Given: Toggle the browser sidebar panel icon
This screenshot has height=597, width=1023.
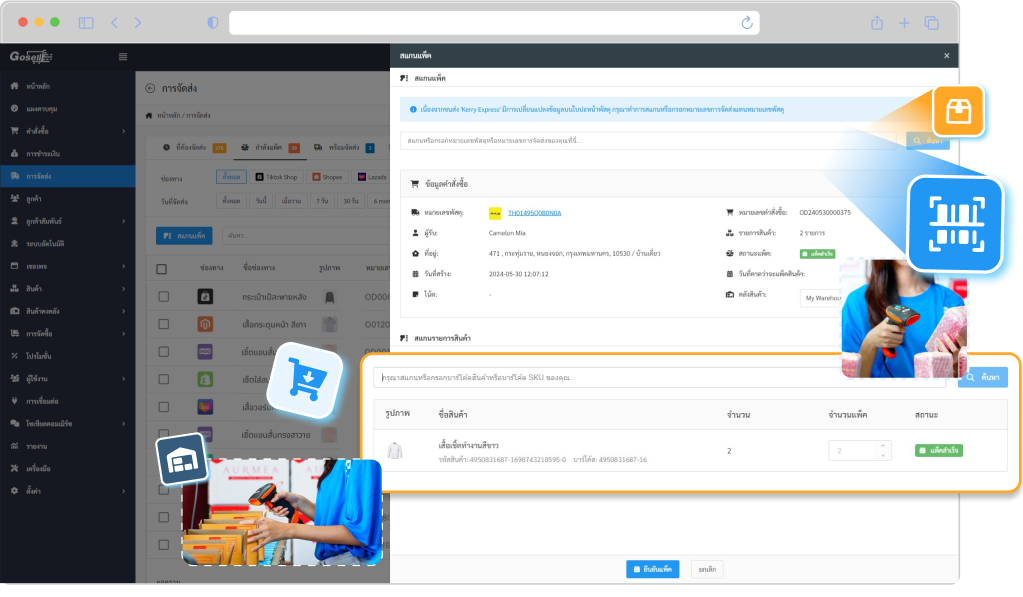Looking at the screenshot, I should 86,23.
